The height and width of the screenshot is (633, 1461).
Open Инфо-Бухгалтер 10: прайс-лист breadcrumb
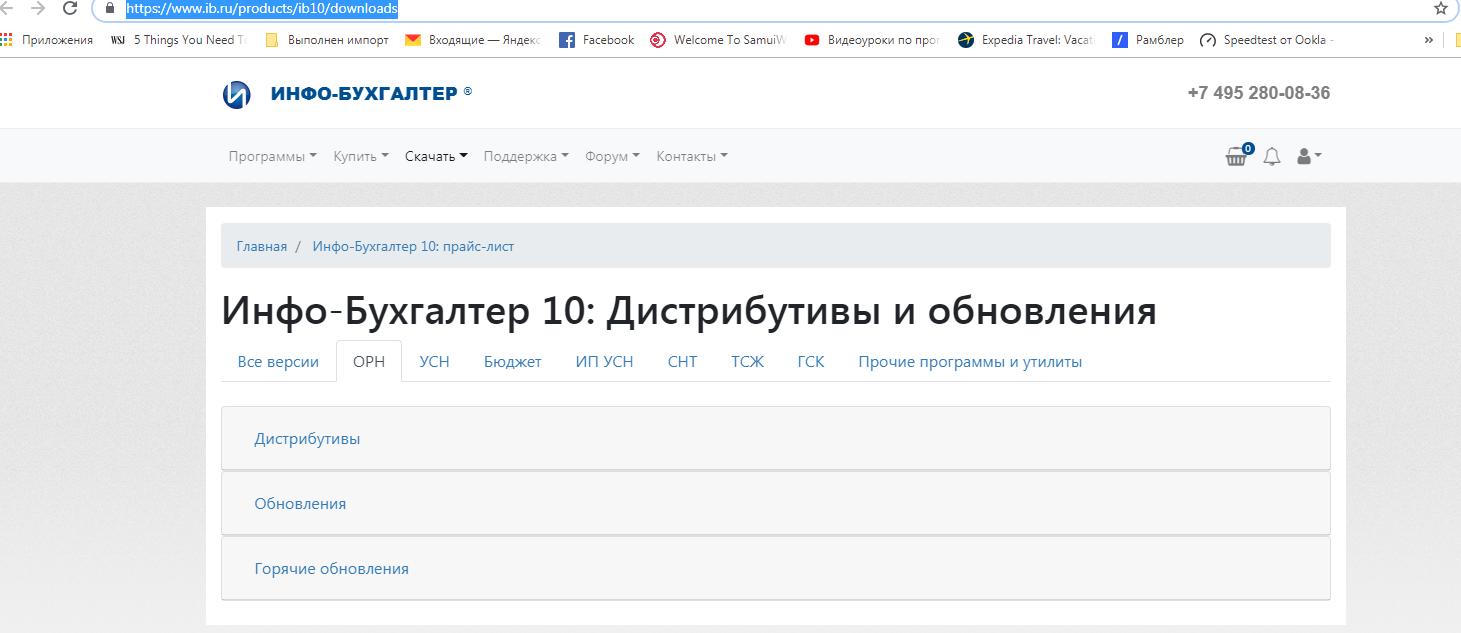click(x=413, y=246)
